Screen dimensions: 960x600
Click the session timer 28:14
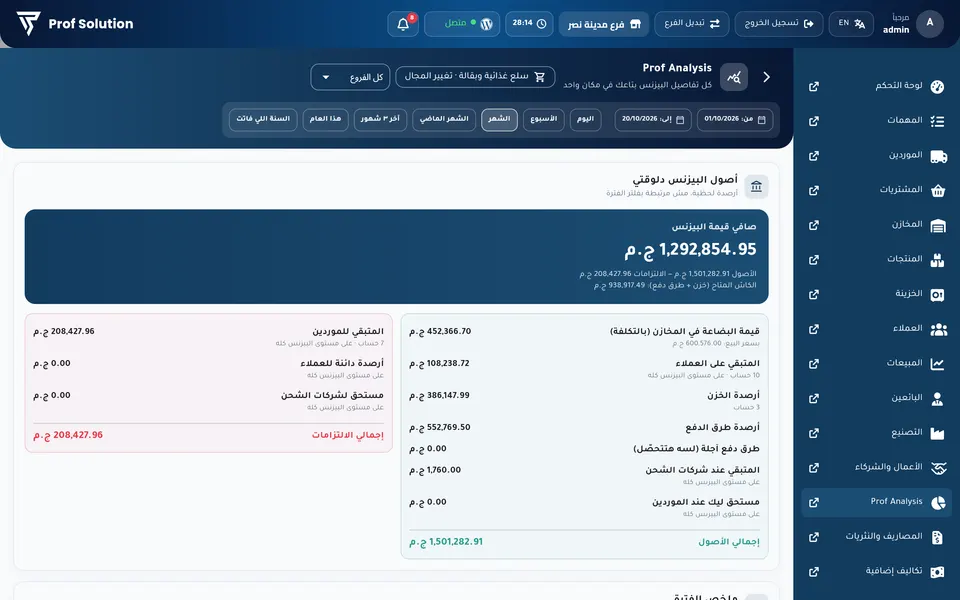click(x=529, y=24)
